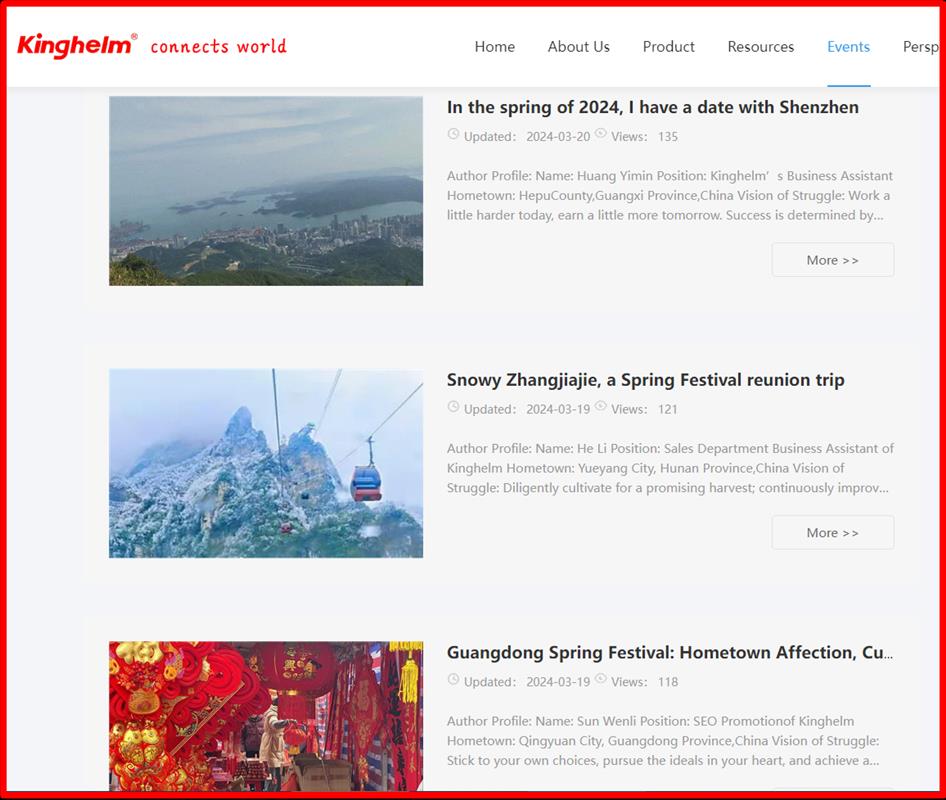Click the He Li author profile excerpt
The width and height of the screenshot is (946, 800).
coord(670,468)
